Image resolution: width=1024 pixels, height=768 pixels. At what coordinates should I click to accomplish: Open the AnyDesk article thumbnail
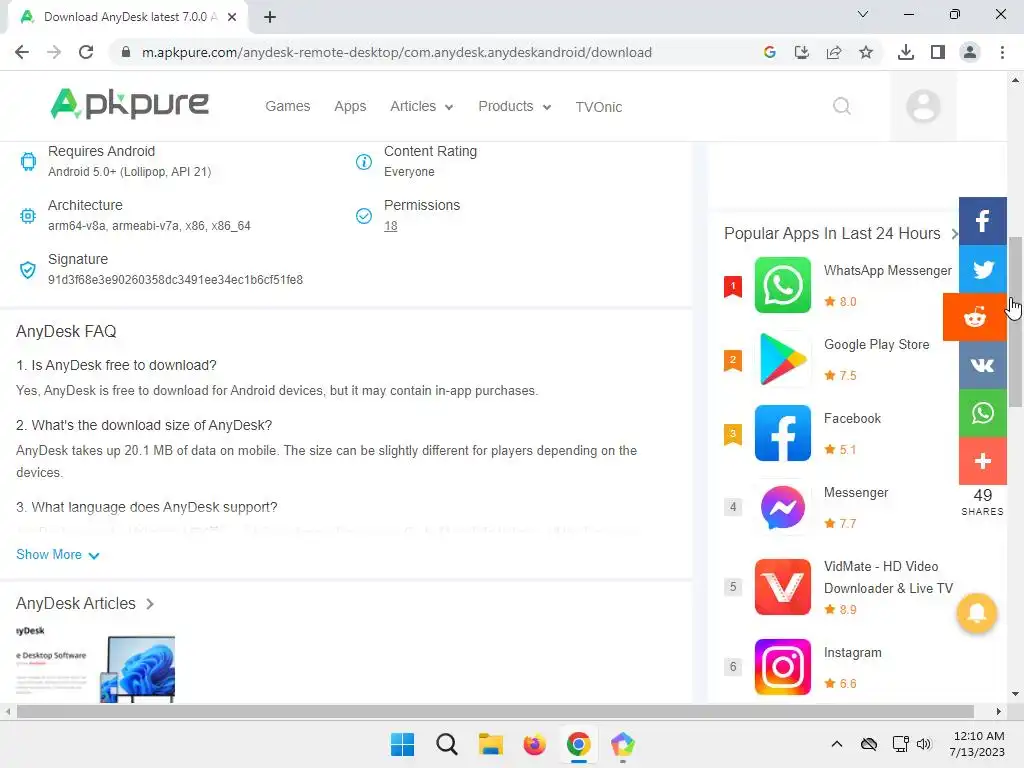pos(95,664)
